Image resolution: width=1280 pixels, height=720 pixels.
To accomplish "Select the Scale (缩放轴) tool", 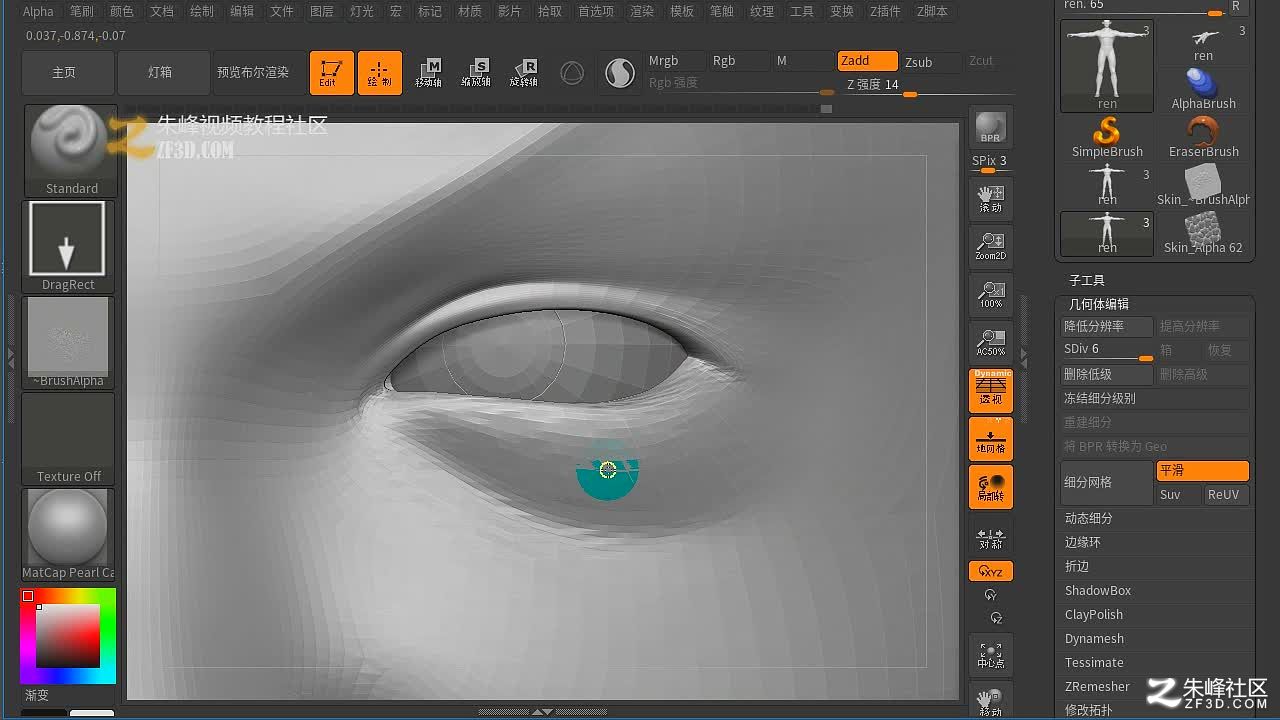I will pos(476,72).
